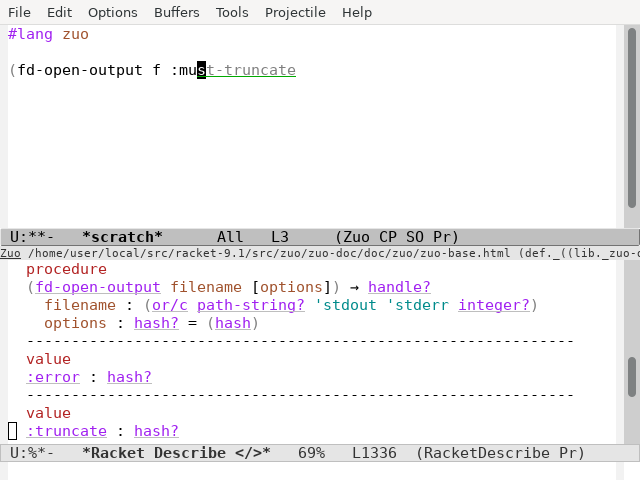Click the Describe buffer scrollbar thumb
The width and height of the screenshot is (640, 480).
pyautogui.click(x=632, y=377)
